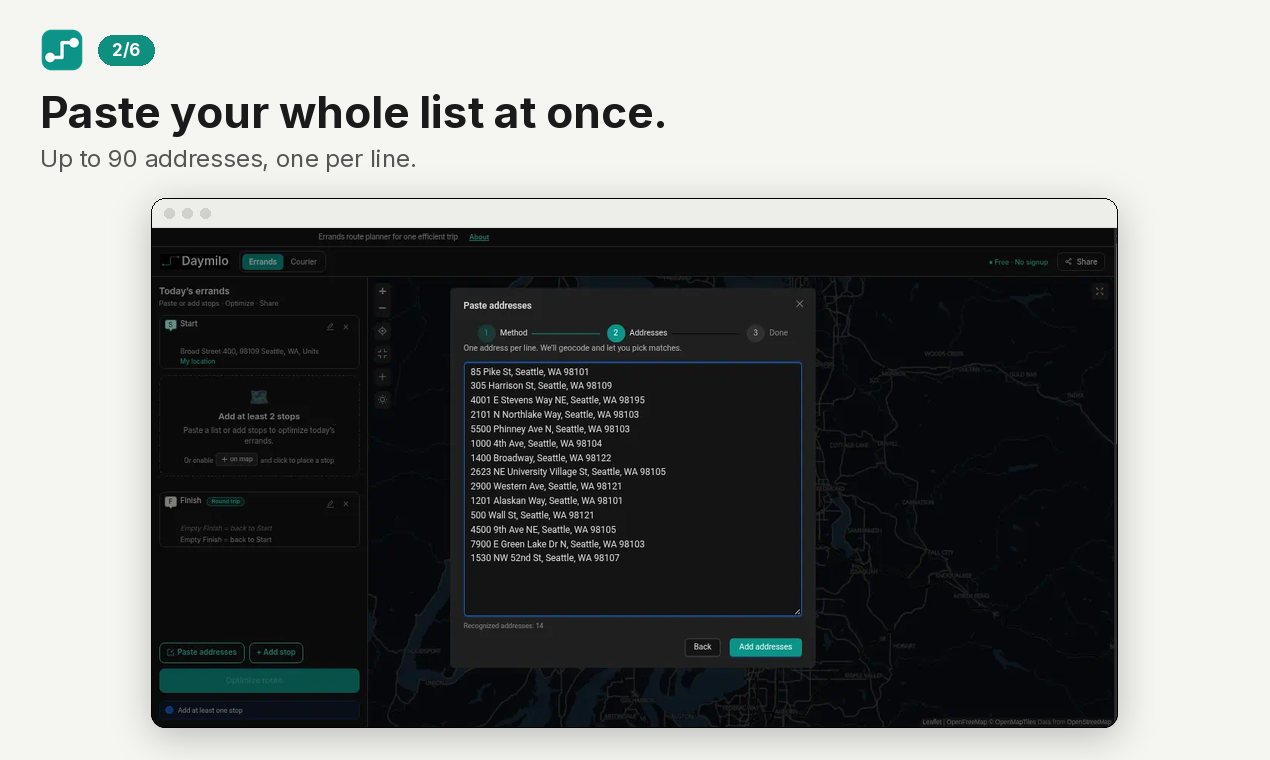This screenshot has width=1270, height=760.
Task: Click the address line '85 Pike St, Seattle, WA 98101'
Action: click(x=530, y=371)
